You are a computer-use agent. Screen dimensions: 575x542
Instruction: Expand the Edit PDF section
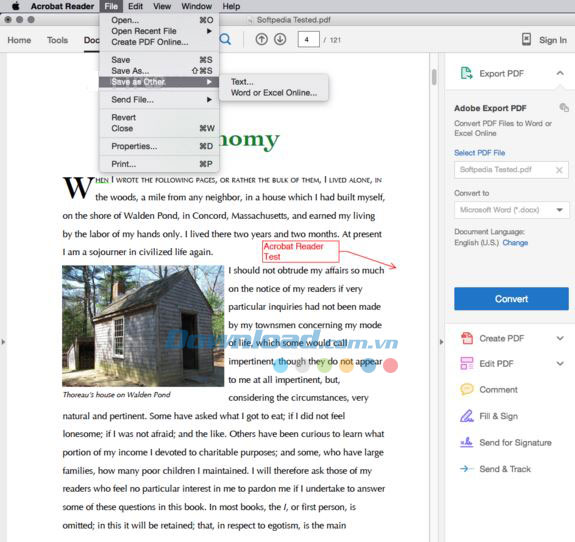(x=560, y=363)
